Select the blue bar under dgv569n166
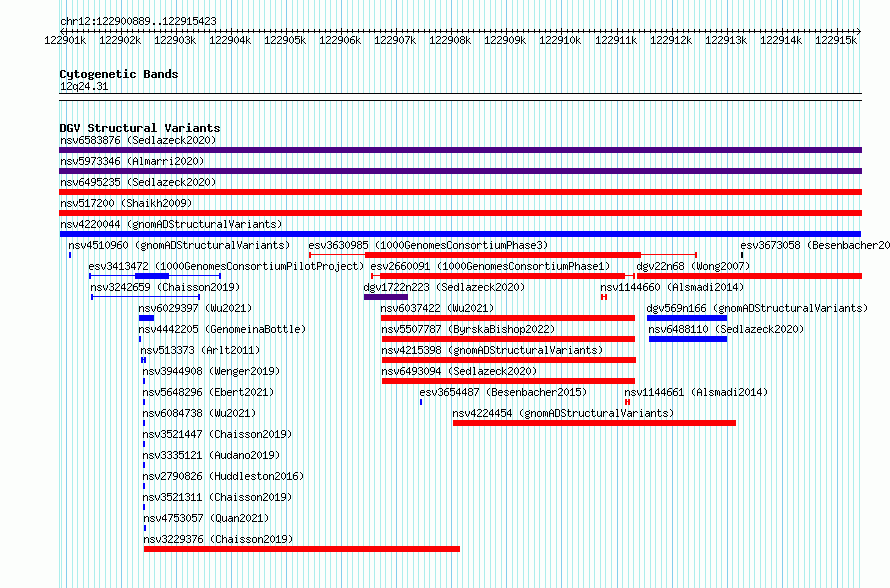This screenshot has width=890, height=588. (687, 318)
